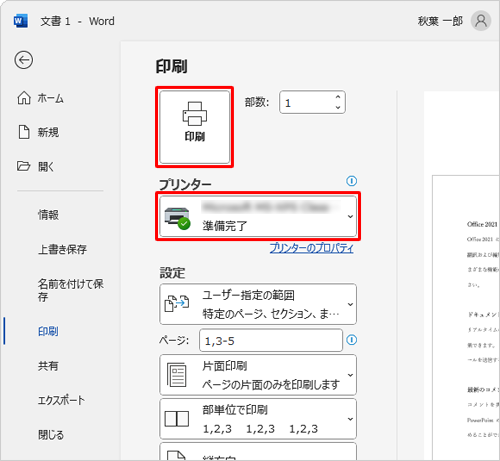Open the 片面印刷 one-sided printing dropdown
The width and height of the screenshot is (500, 461).
click(x=258, y=375)
